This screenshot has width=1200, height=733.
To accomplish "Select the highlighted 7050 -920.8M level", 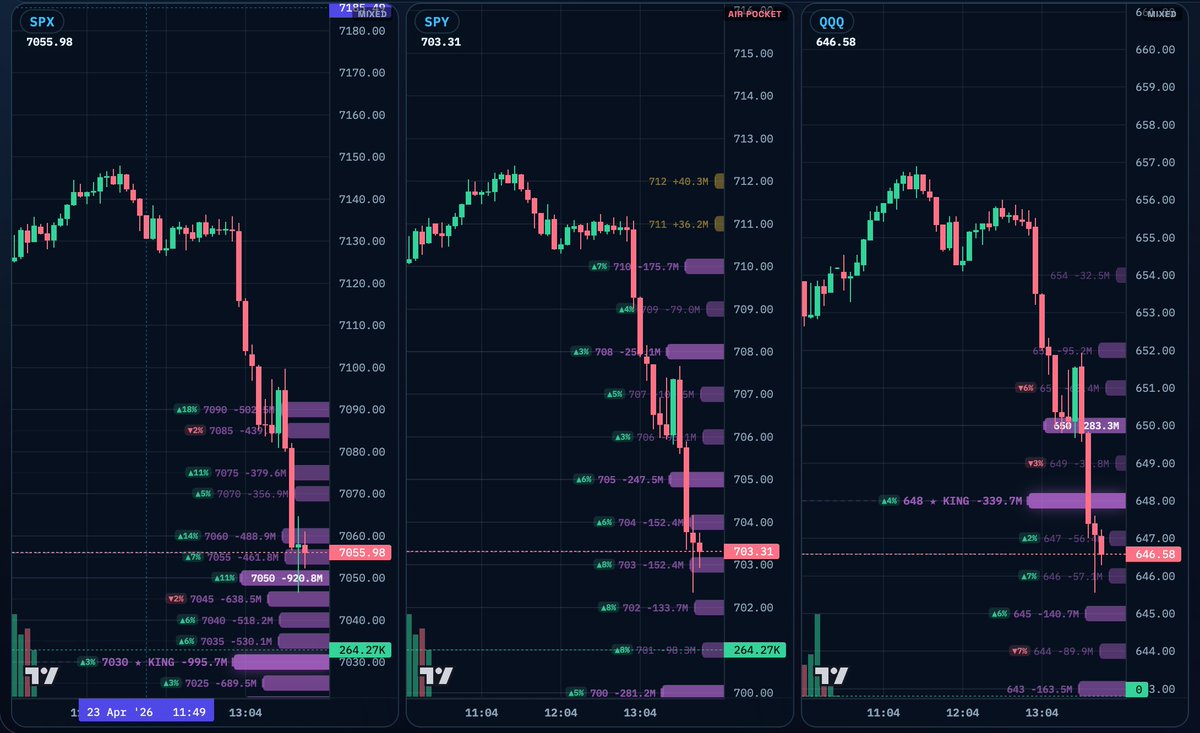I will [287, 578].
